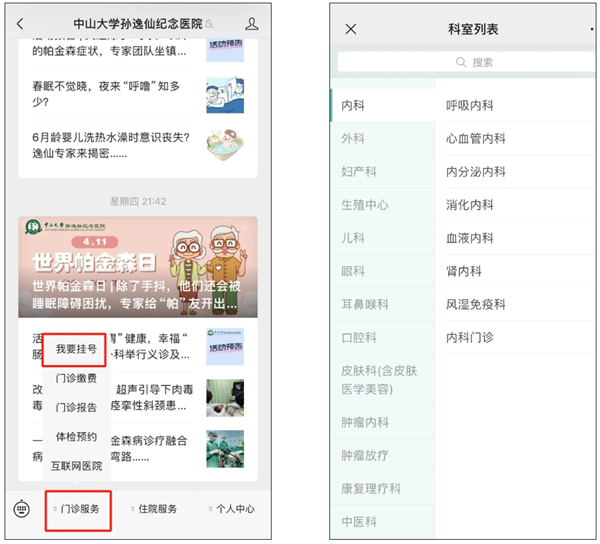Select the 肿瘤内科 category
The height and width of the screenshot is (544, 600).
pos(383,422)
